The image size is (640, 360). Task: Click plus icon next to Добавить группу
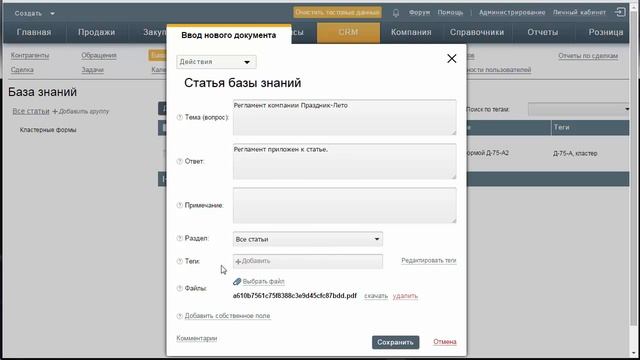point(55,111)
